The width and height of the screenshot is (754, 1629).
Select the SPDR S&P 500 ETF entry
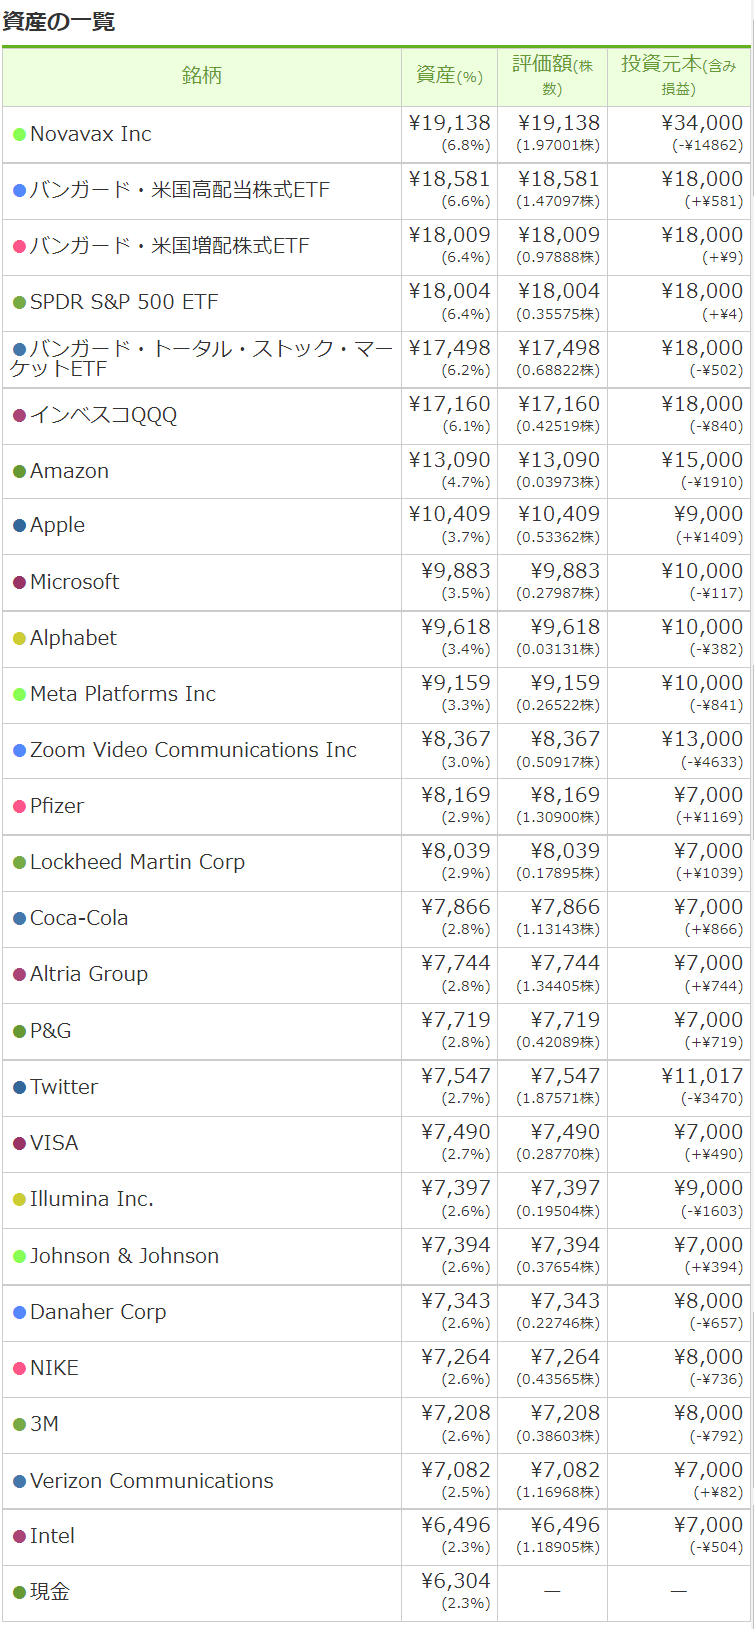pyautogui.click(x=124, y=302)
